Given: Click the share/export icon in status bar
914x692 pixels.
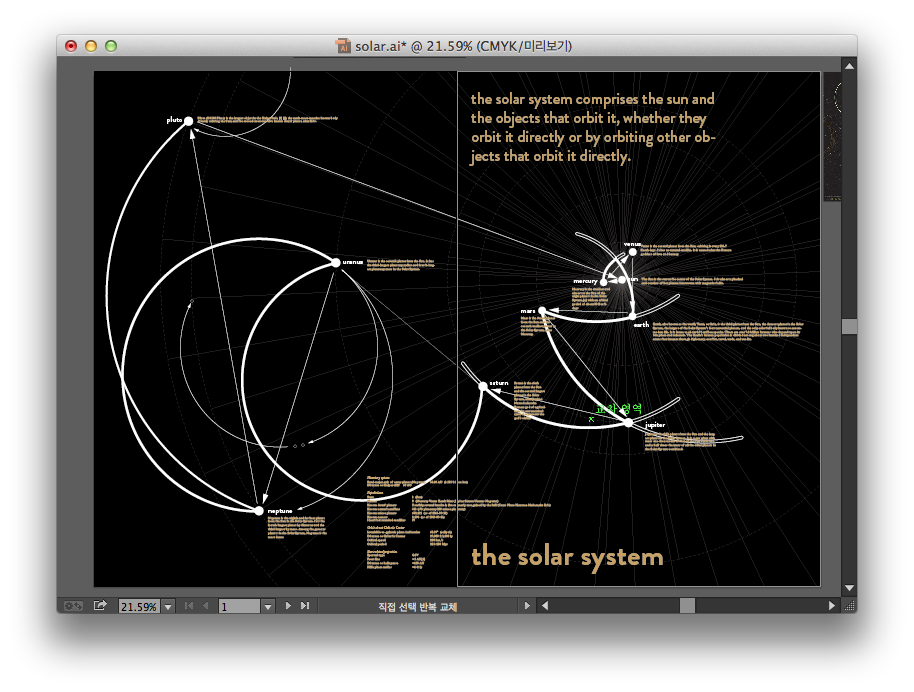Looking at the screenshot, I should [101, 606].
